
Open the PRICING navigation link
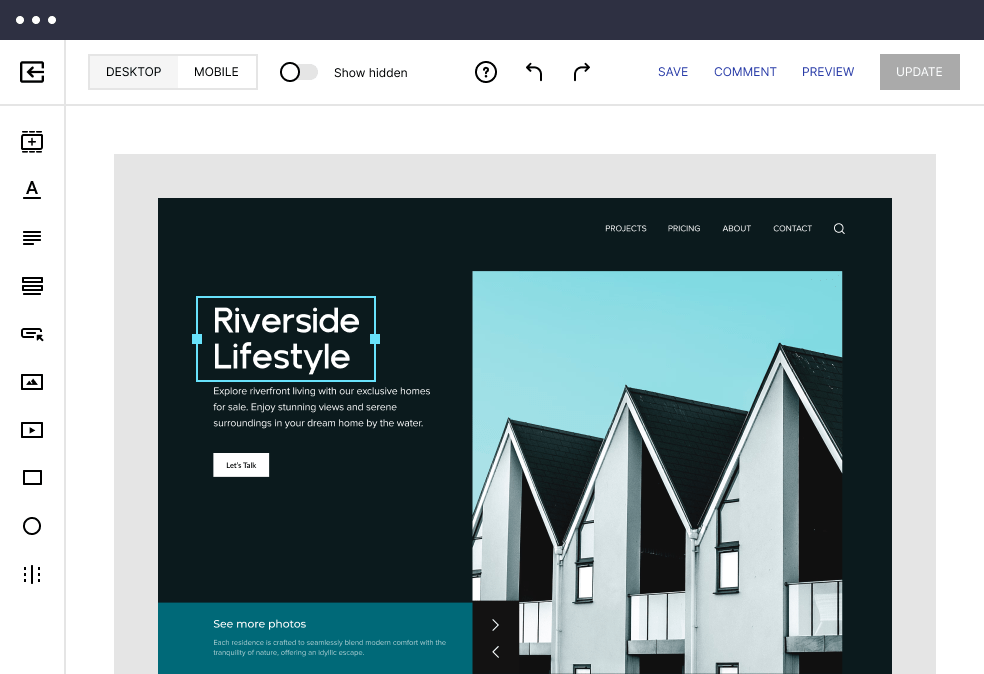(684, 228)
